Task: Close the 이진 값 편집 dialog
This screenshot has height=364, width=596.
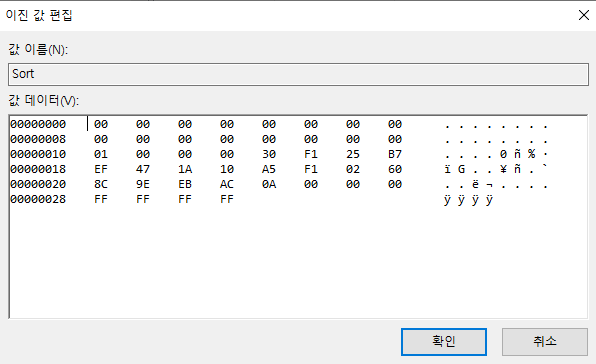Action: 583,15
